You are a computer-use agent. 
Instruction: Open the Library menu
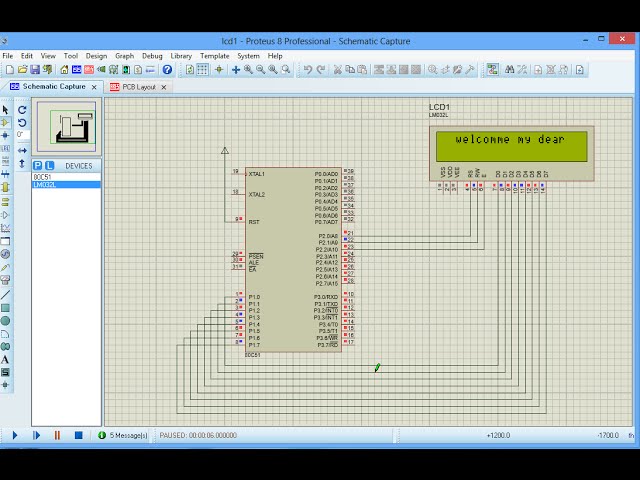tap(181, 56)
